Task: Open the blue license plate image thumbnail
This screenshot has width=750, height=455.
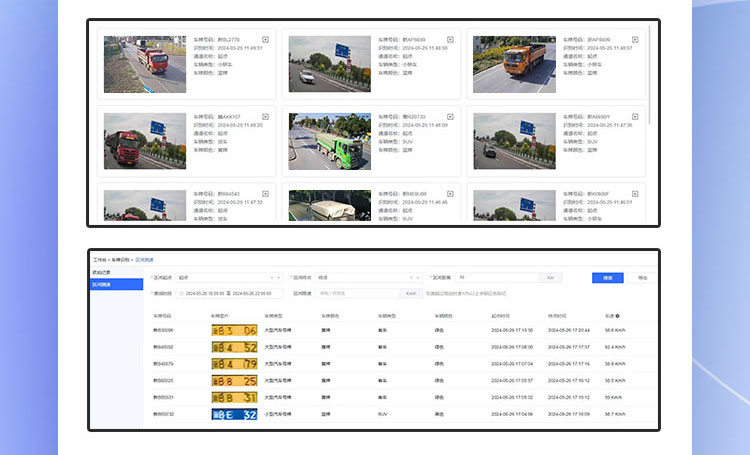Action: pos(234,413)
